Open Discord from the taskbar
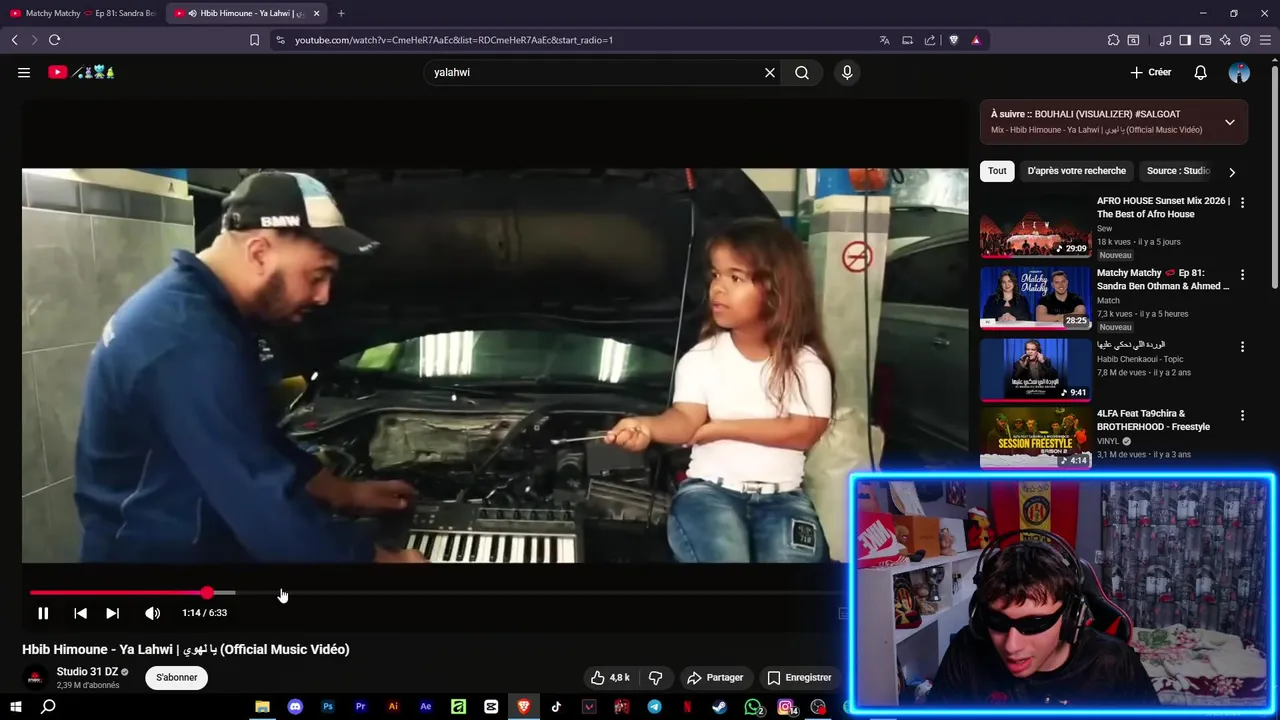1280x720 pixels. click(295, 707)
